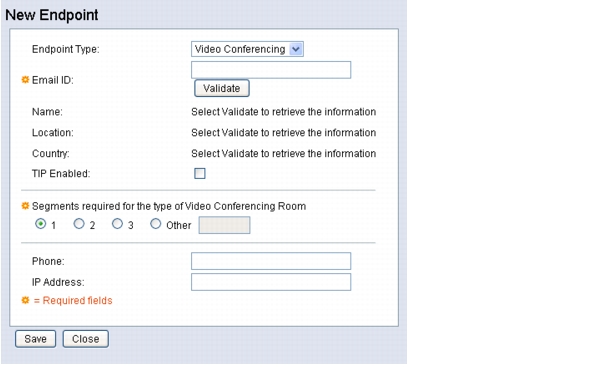Select the 2 segments radio button

(x=79, y=224)
